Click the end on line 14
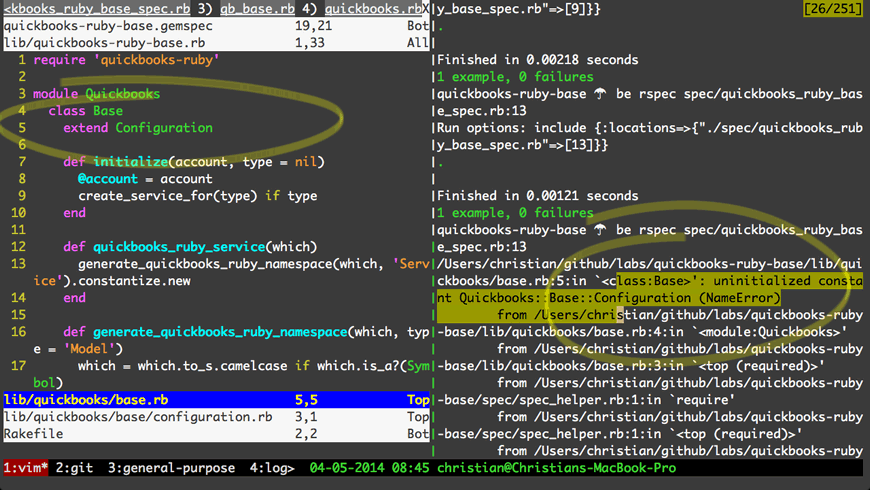870x490 pixels. [x=74, y=297]
